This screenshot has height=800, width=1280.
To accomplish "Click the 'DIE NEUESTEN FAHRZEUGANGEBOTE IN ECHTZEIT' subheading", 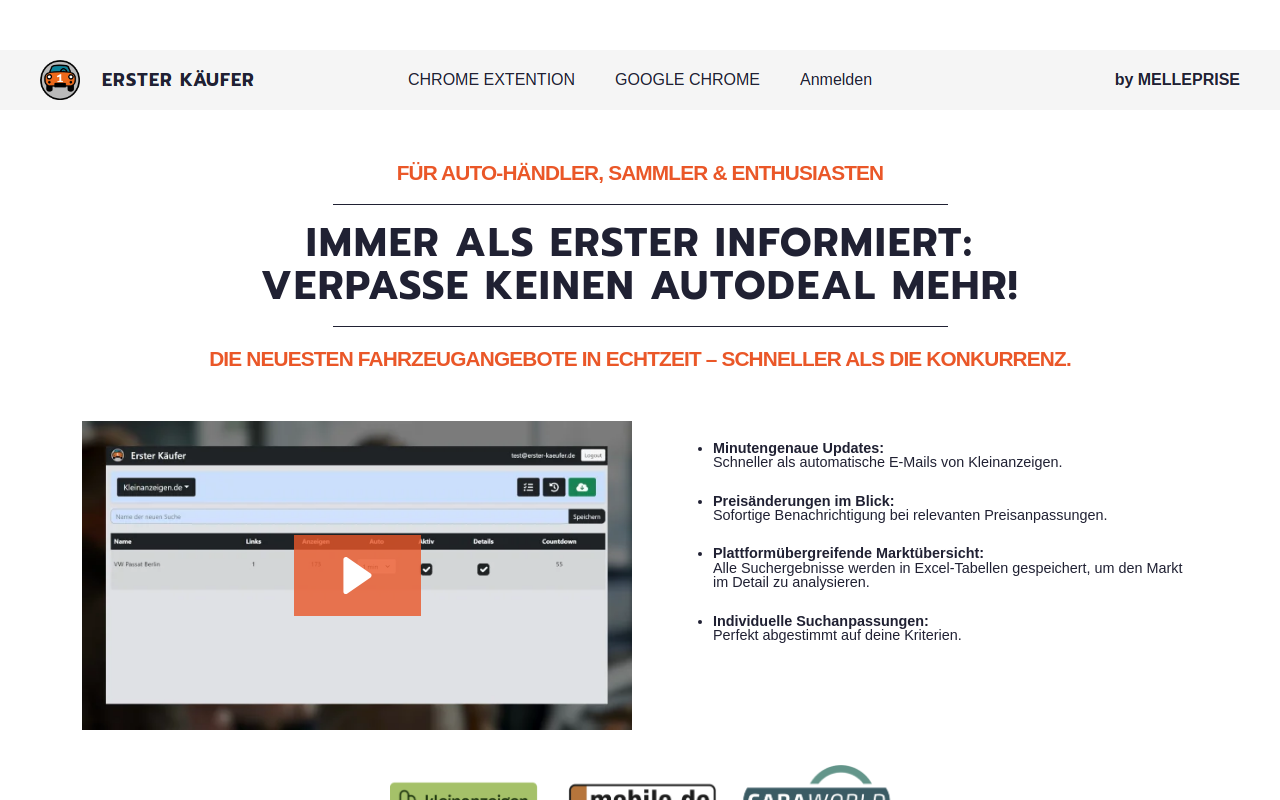I will (640, 359).
